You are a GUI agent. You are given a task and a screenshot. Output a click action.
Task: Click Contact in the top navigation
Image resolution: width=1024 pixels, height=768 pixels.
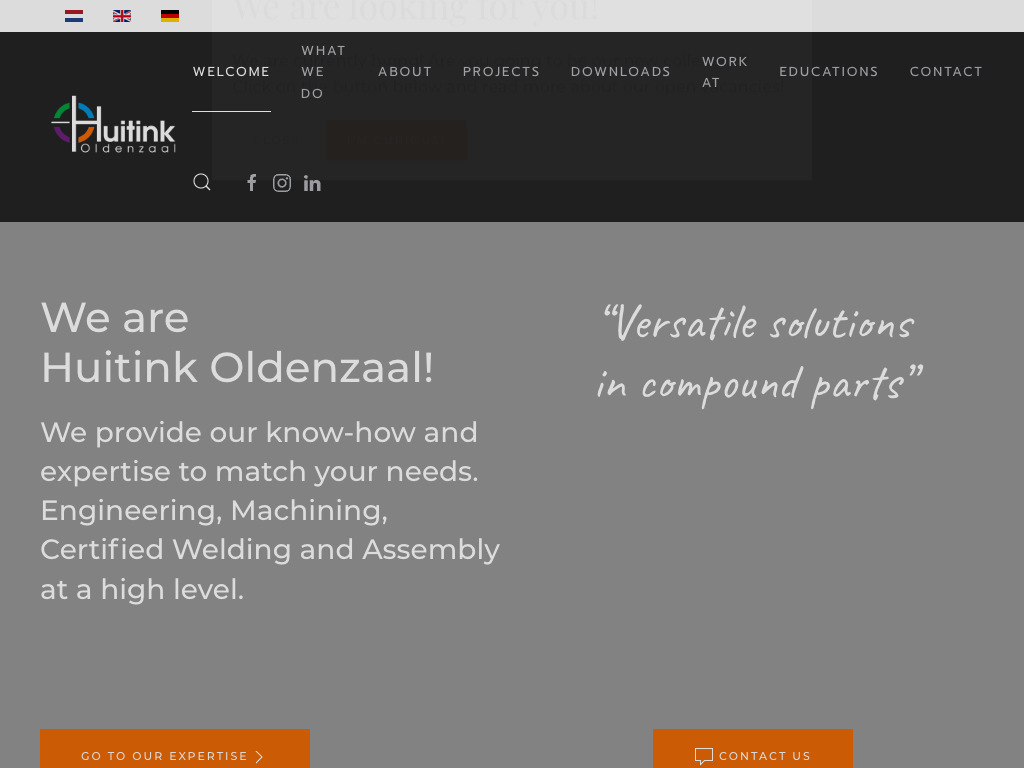pos(946,72)
